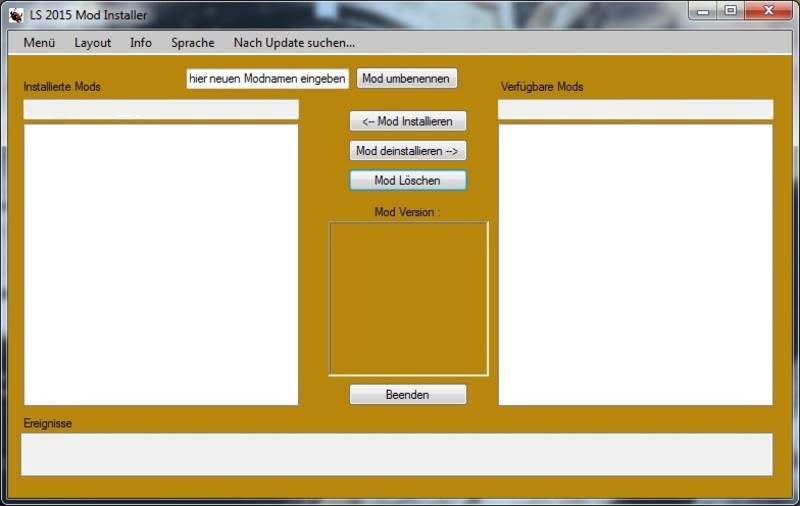Image resolution: width=800 pixels, height=506 pixels.
Task: Maximize the Mod Installer window
Action: coord(731,11)
